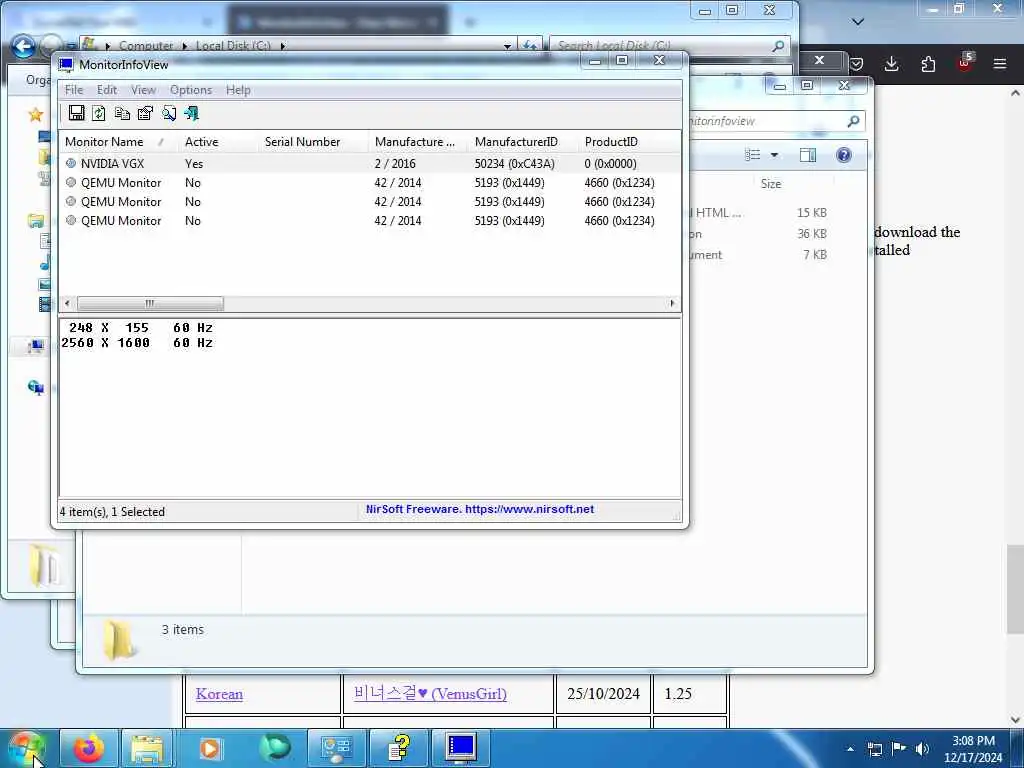This screenshot has height=768, width=1024.
Task: Click the help question-mark icon in explorer window
Action: pyautogui.click(x=843, y=155)
